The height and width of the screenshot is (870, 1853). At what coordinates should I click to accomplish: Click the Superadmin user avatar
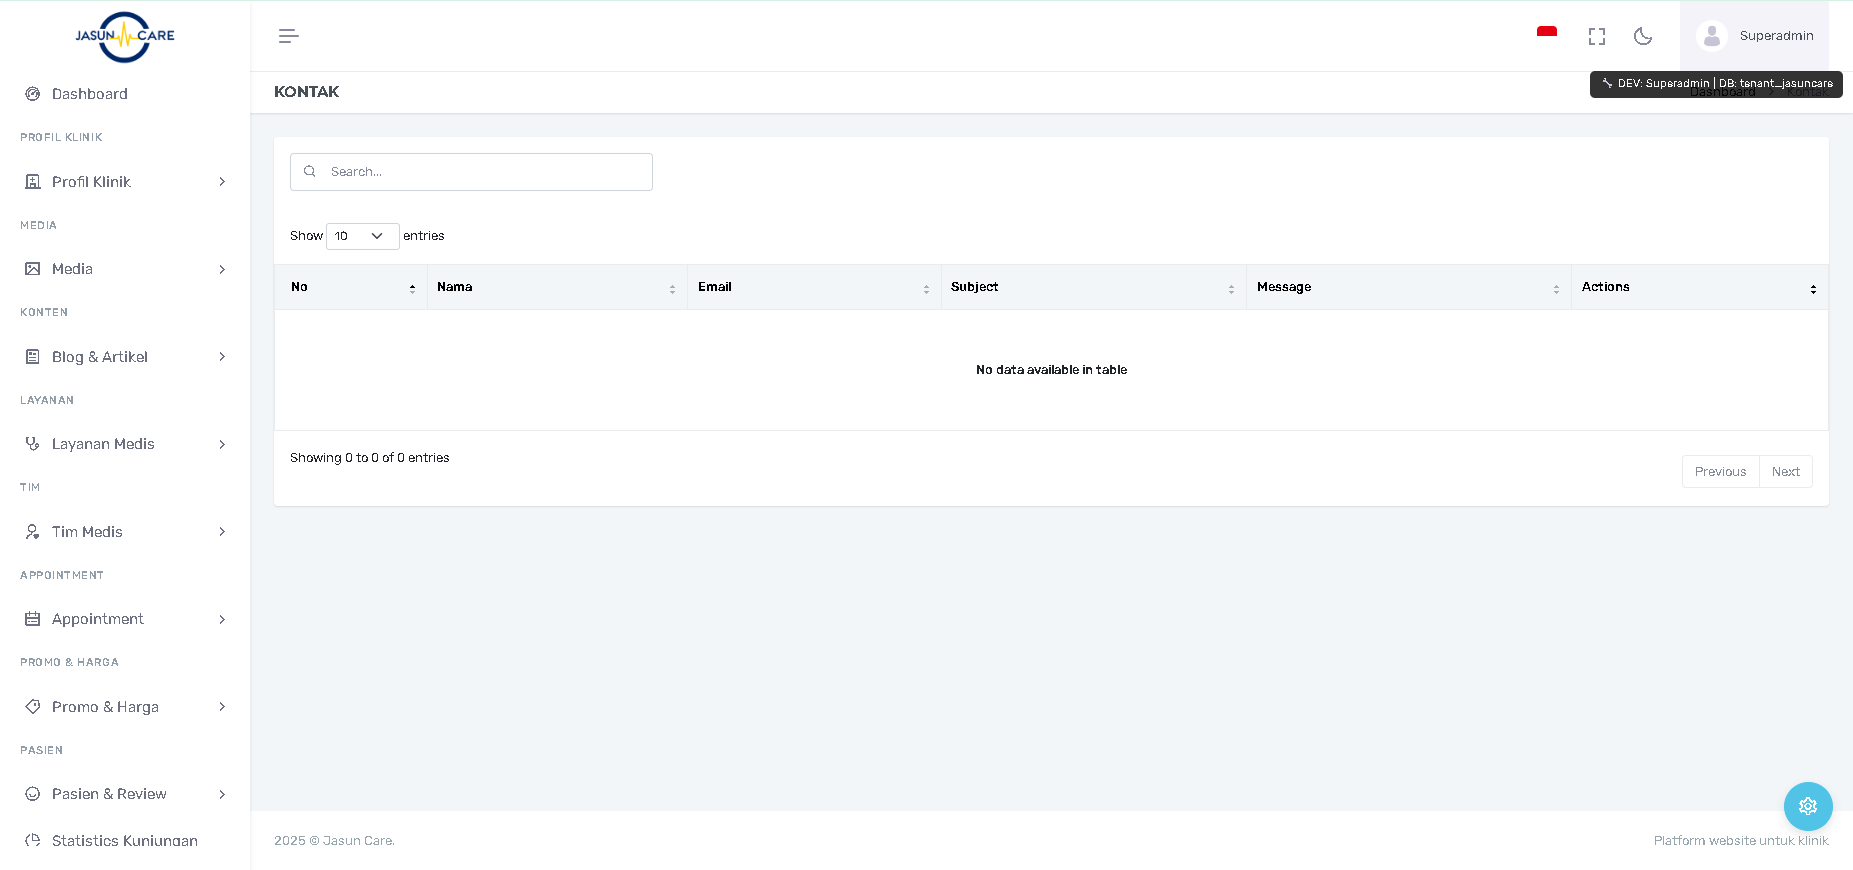(1711, 36)
